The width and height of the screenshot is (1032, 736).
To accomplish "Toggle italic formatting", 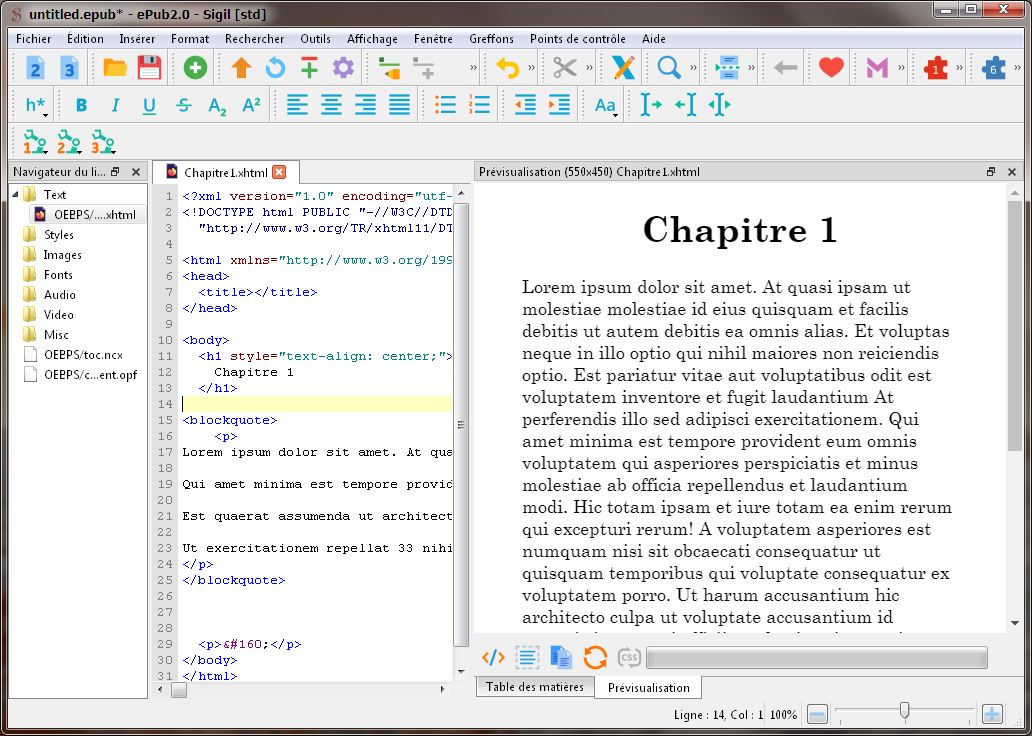I will [115, 105].
